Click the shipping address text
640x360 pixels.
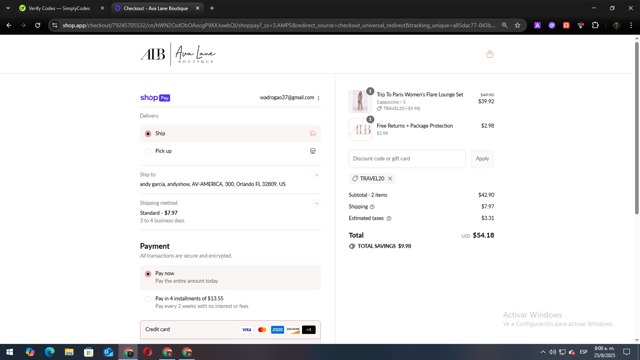(213, 184)
